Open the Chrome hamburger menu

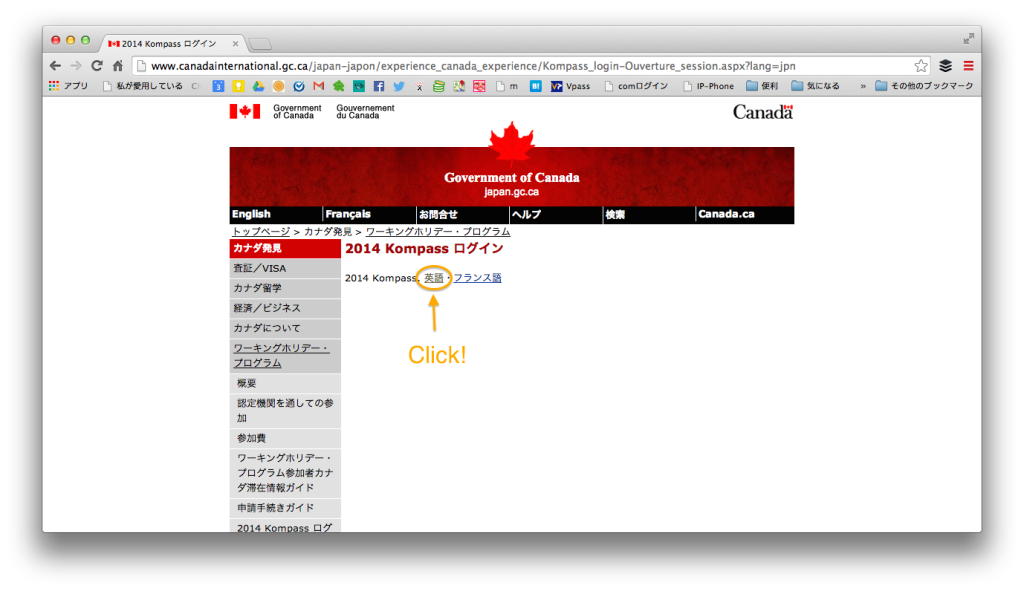coord(968,66)
